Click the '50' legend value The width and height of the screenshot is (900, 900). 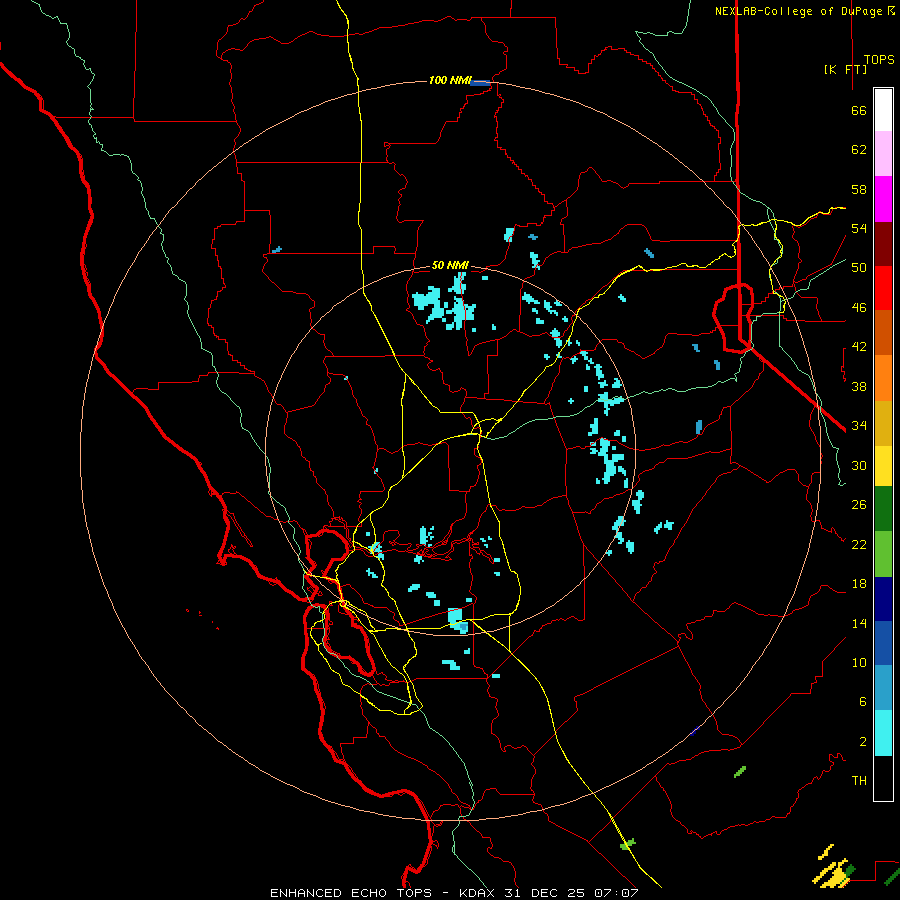[x=859, y=267]
